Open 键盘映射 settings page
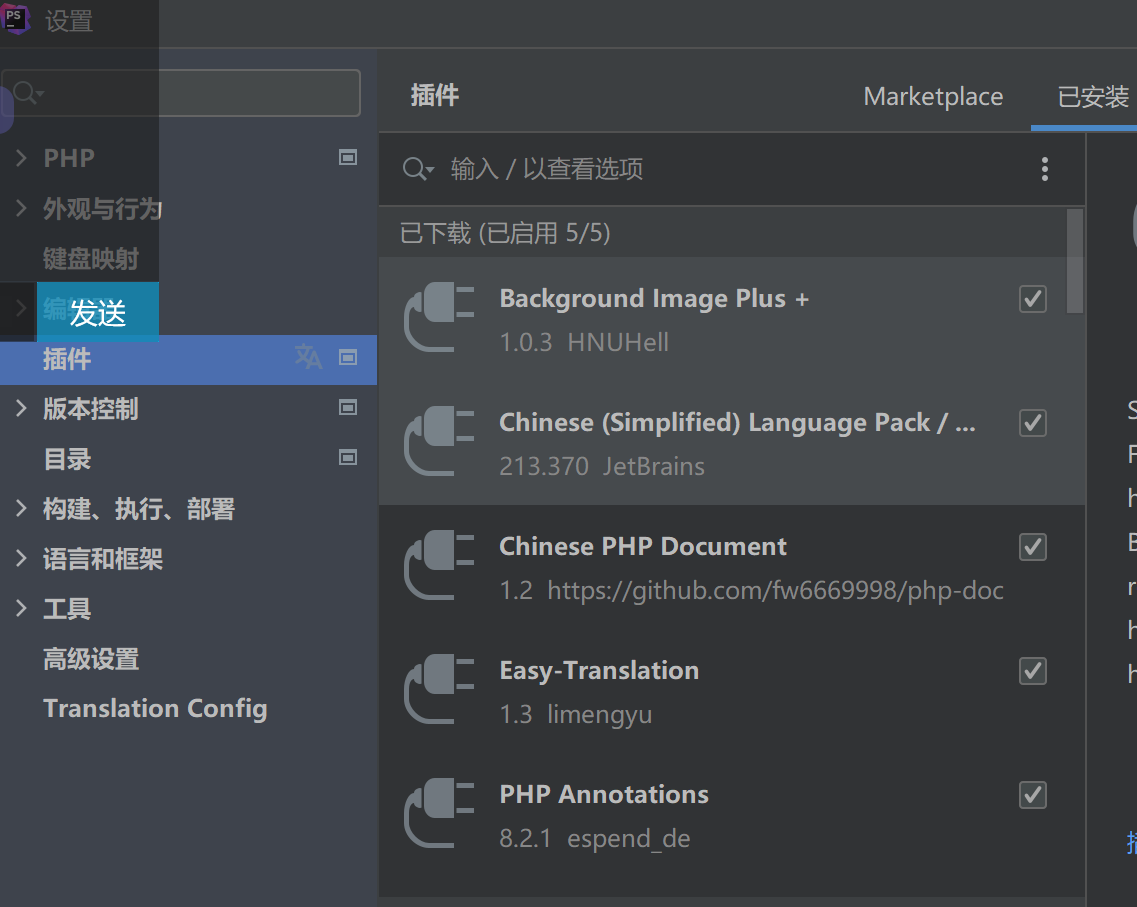The image size is (1137, 907). pos(91,259)
